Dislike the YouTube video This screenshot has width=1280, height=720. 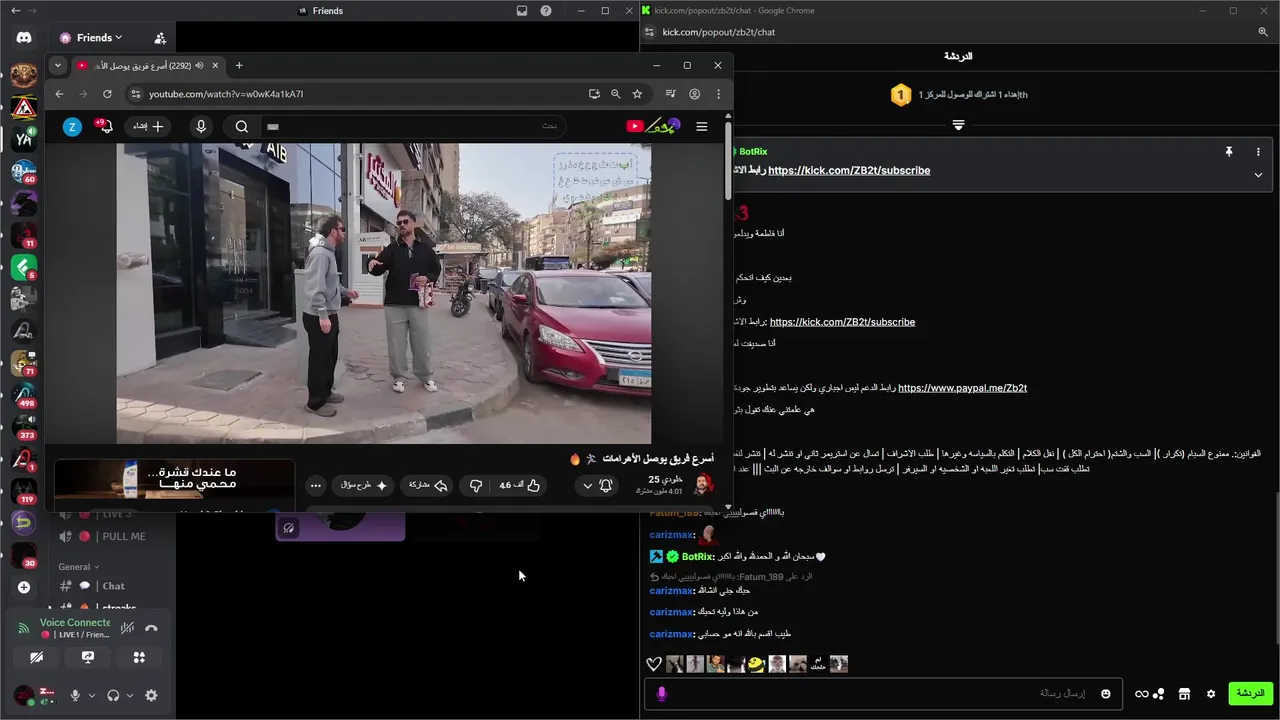point(476,485)
